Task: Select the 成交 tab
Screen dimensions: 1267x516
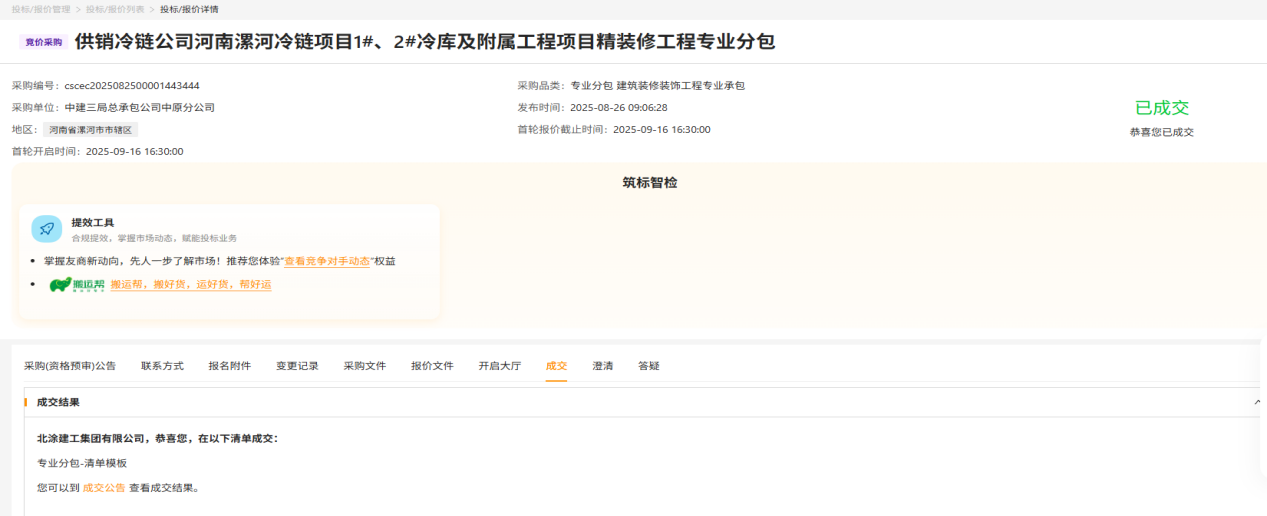Action: 556,366
